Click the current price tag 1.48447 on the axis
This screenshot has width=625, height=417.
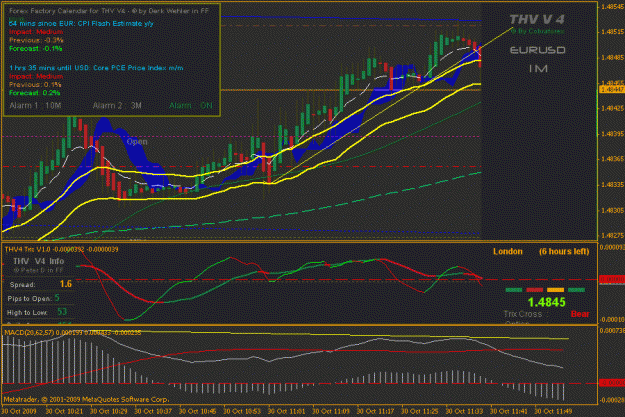pyautogui.click(x=612, y=90)
